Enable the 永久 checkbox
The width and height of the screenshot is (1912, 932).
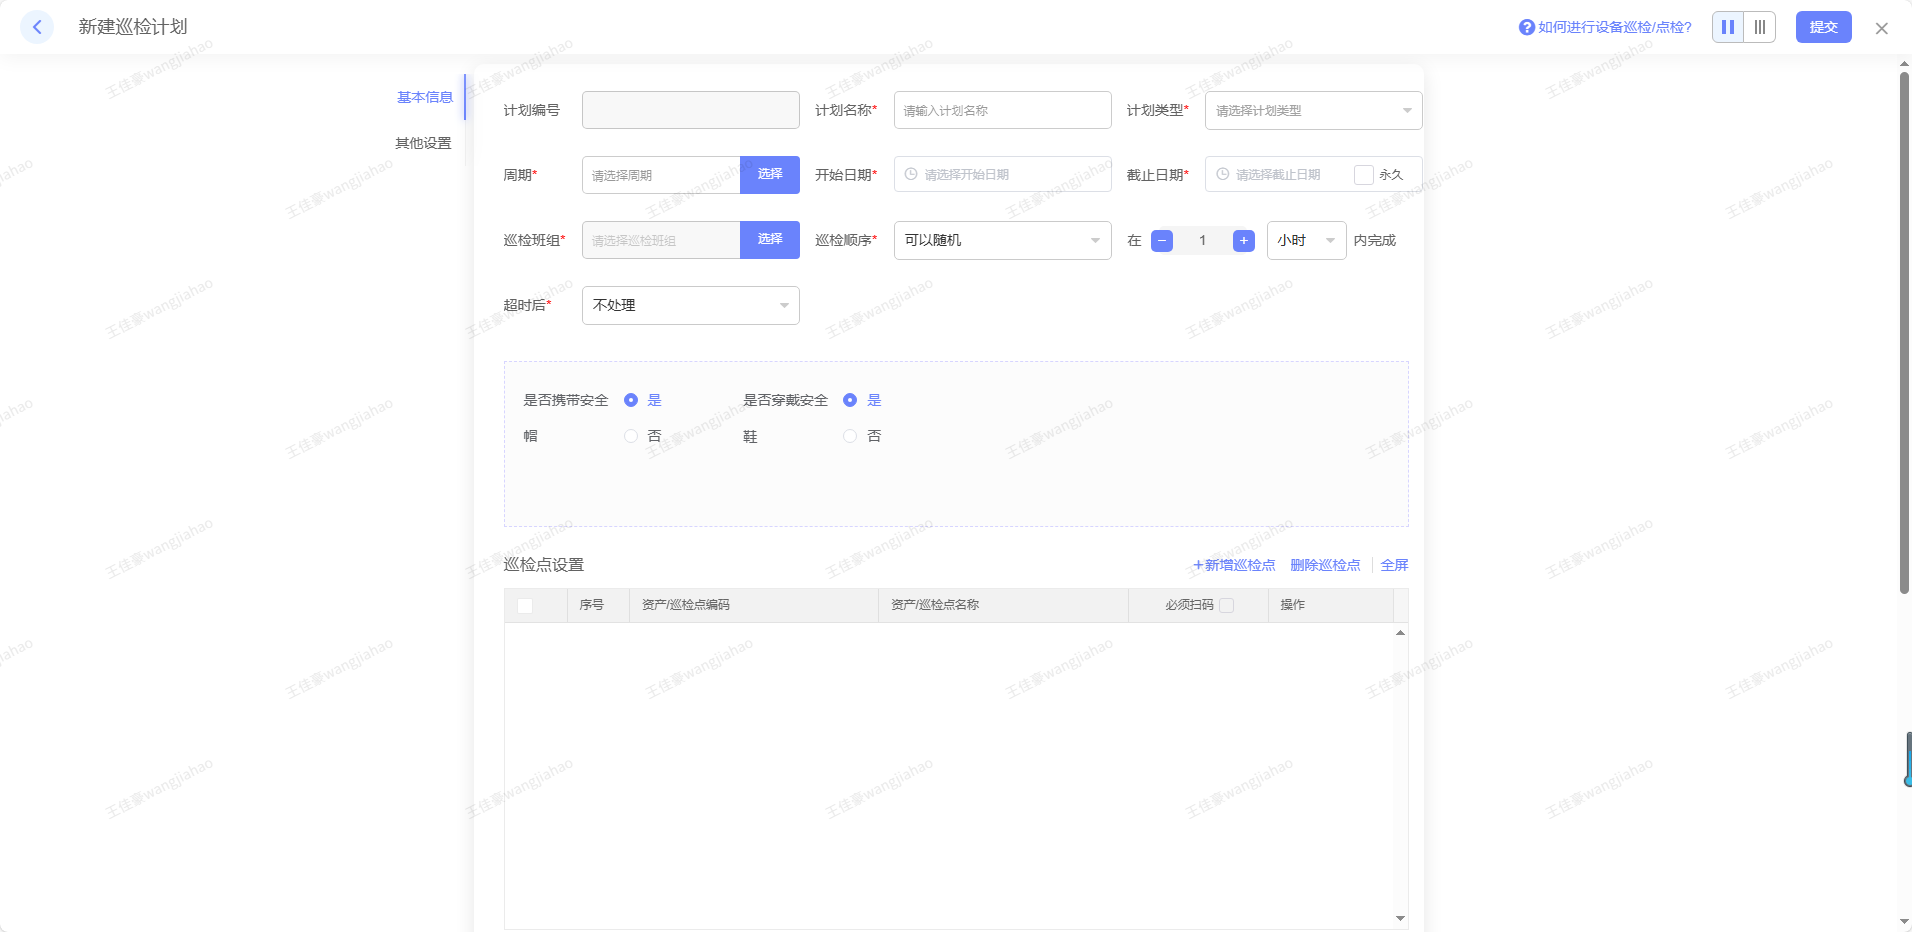1363,175
